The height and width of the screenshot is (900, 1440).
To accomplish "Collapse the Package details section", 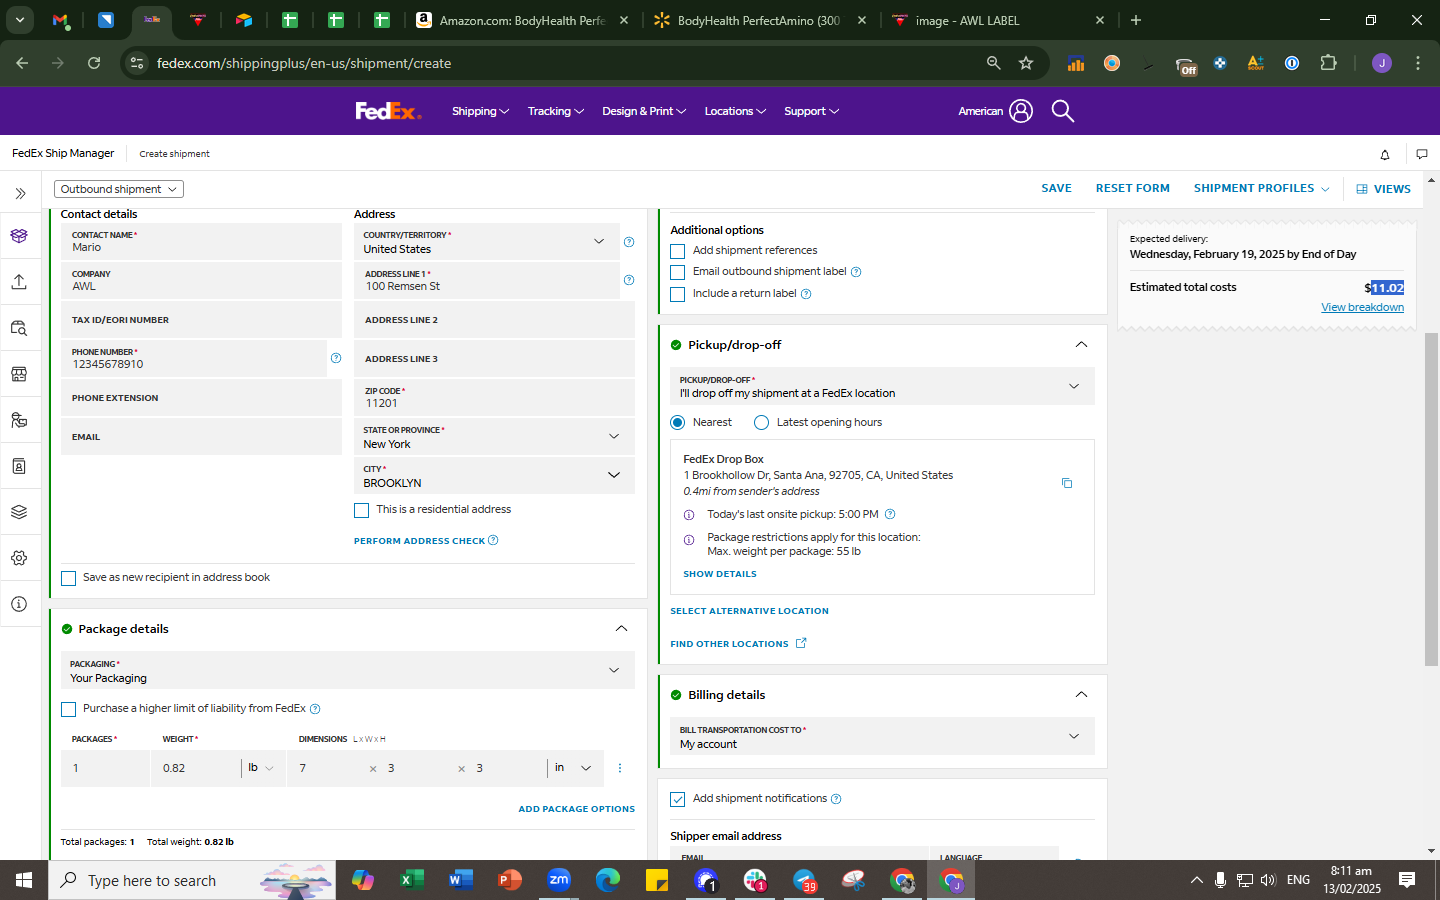I will pyautogui.click(x=621, y=629).
